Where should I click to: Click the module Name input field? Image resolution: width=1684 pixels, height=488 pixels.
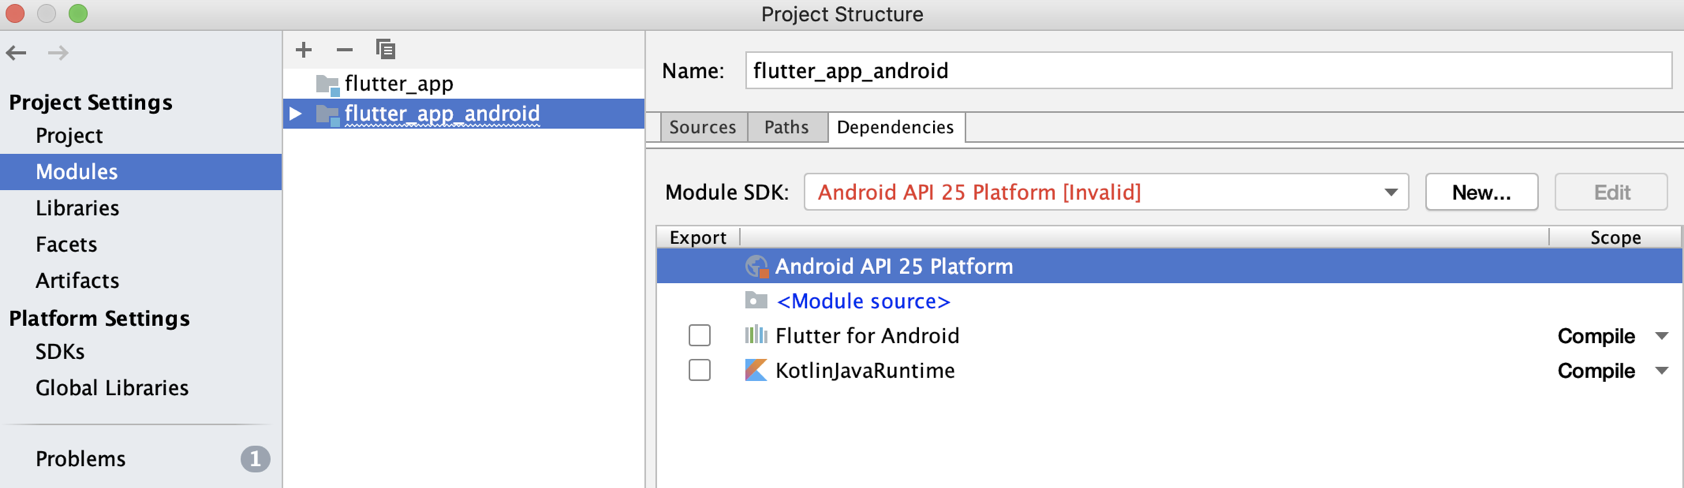[1208, 71]
